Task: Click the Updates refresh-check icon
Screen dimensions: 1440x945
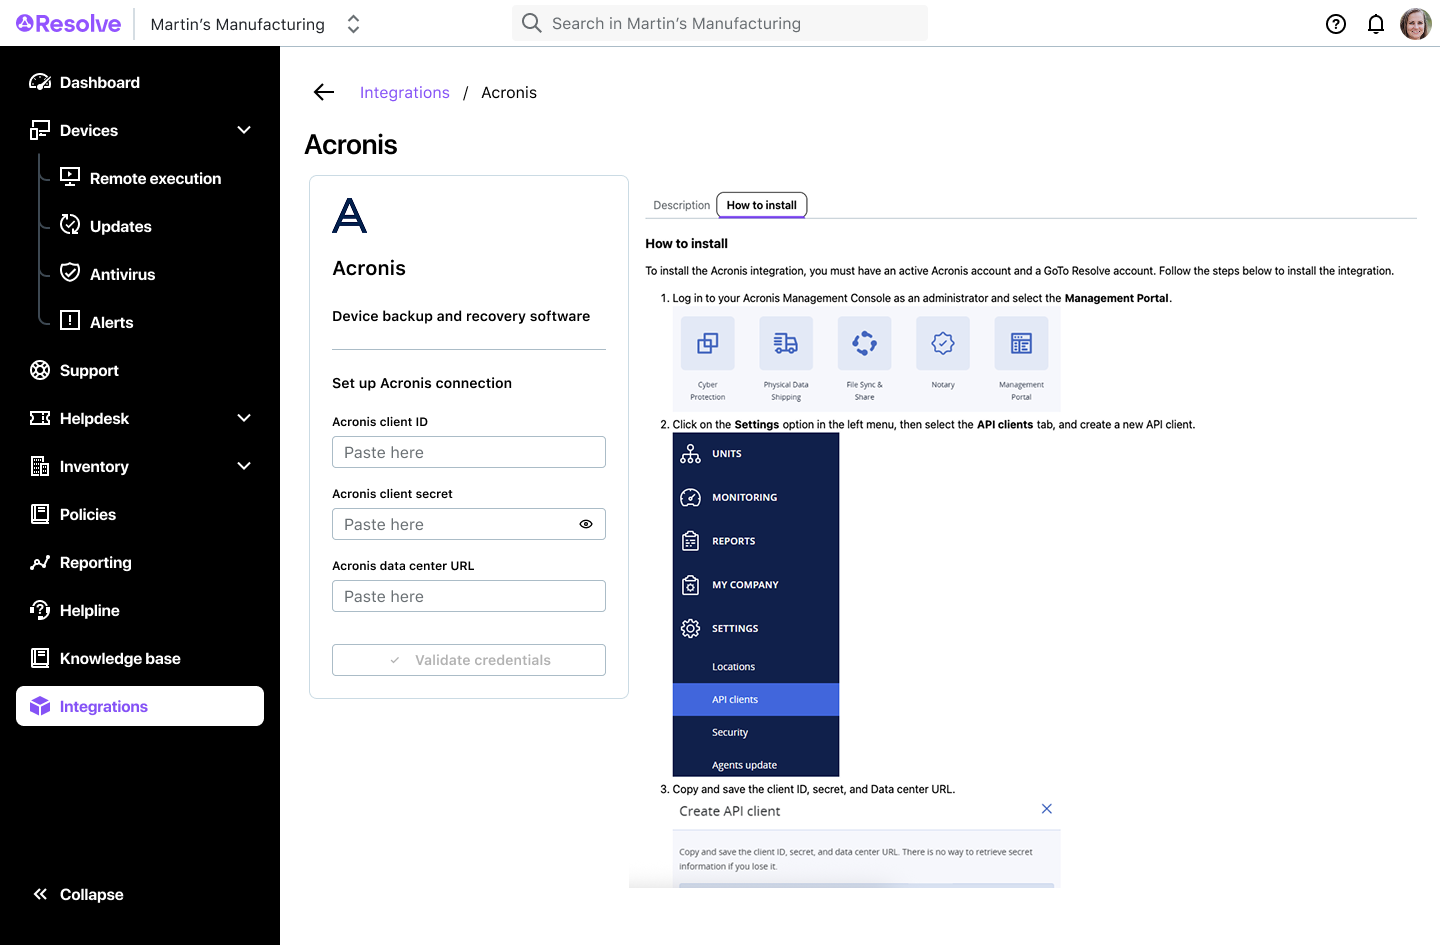Action: [x=70, y=225]
